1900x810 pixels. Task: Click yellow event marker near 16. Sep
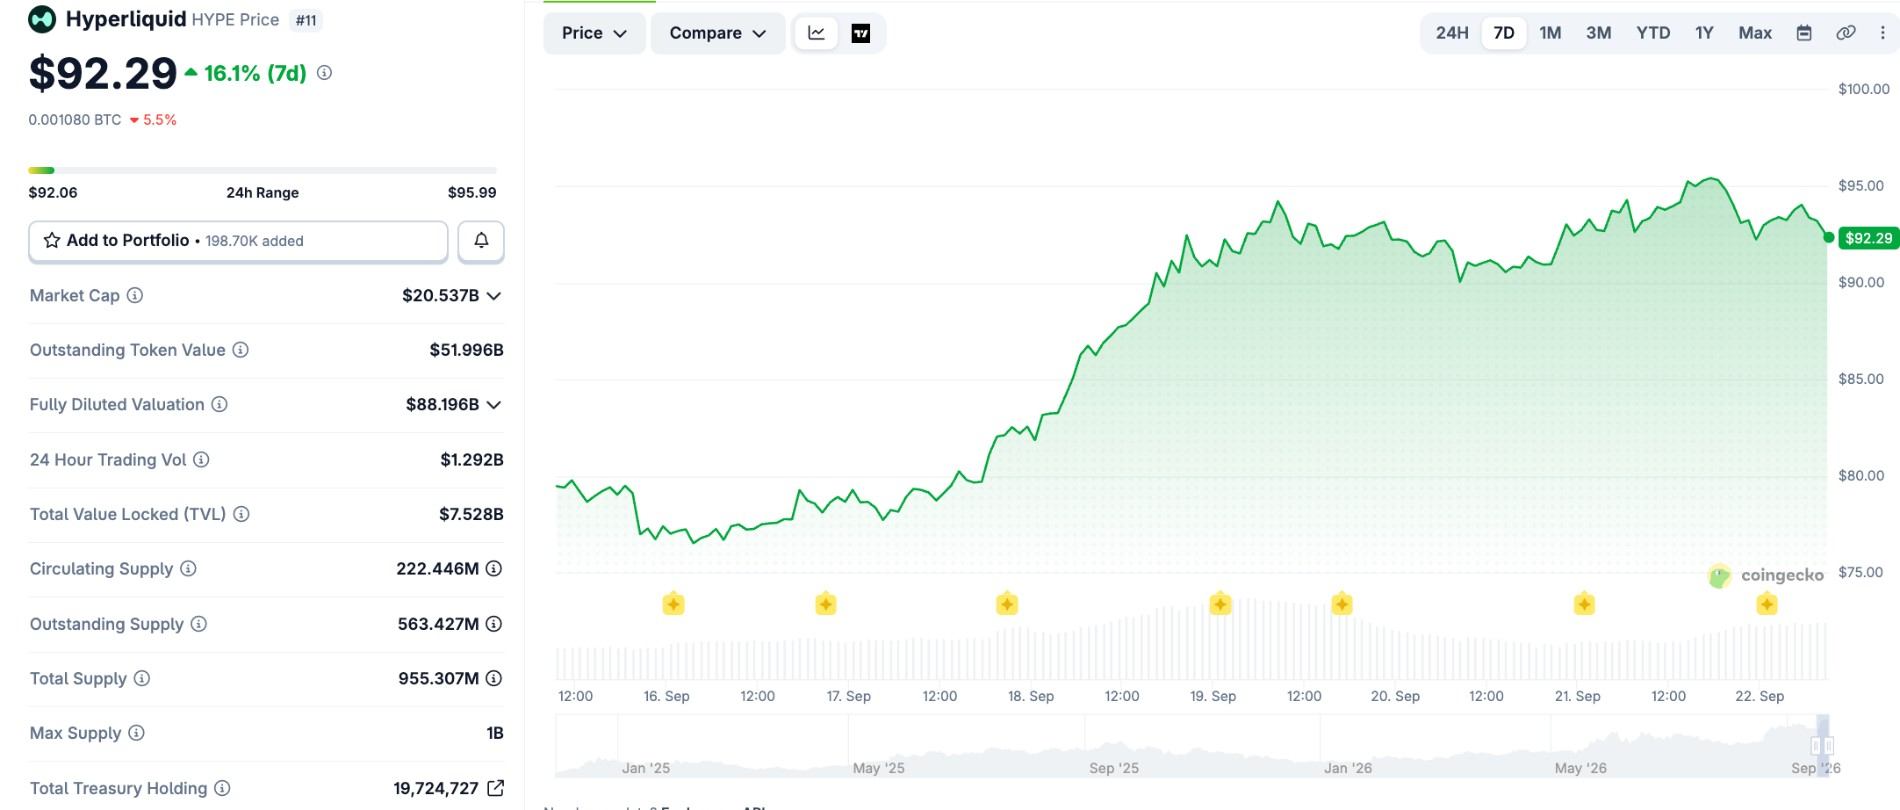pyautogui.click(x=673, y=604)
